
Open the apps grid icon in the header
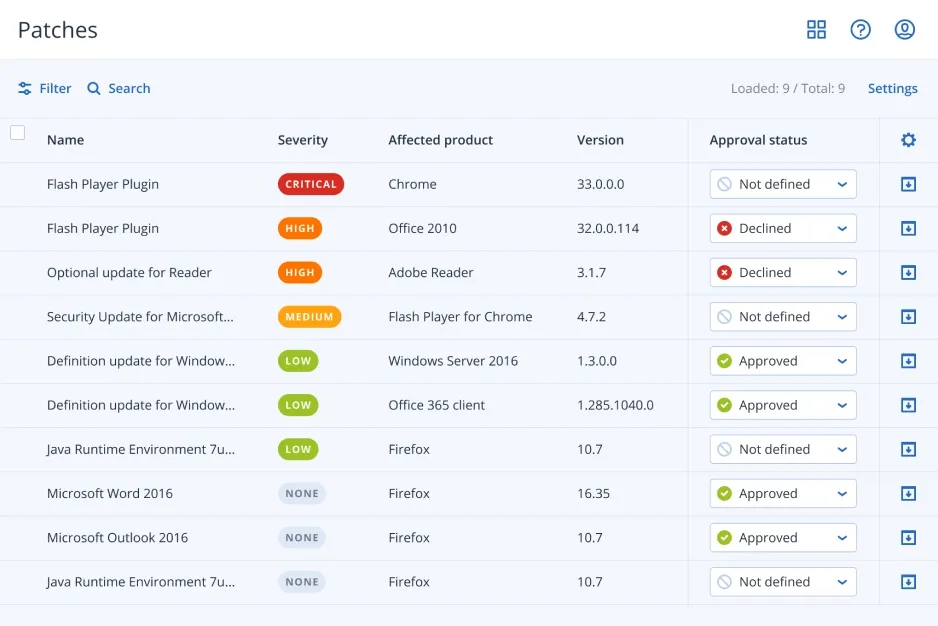click(x=817, y=29)
